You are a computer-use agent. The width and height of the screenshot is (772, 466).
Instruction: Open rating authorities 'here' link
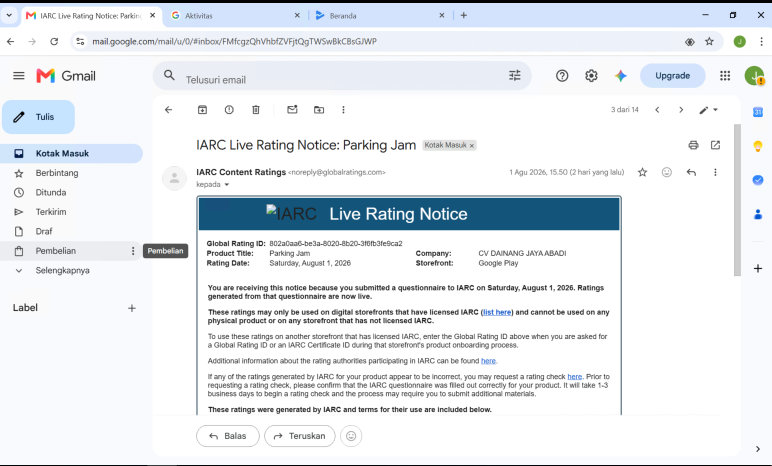click(488, 361)
